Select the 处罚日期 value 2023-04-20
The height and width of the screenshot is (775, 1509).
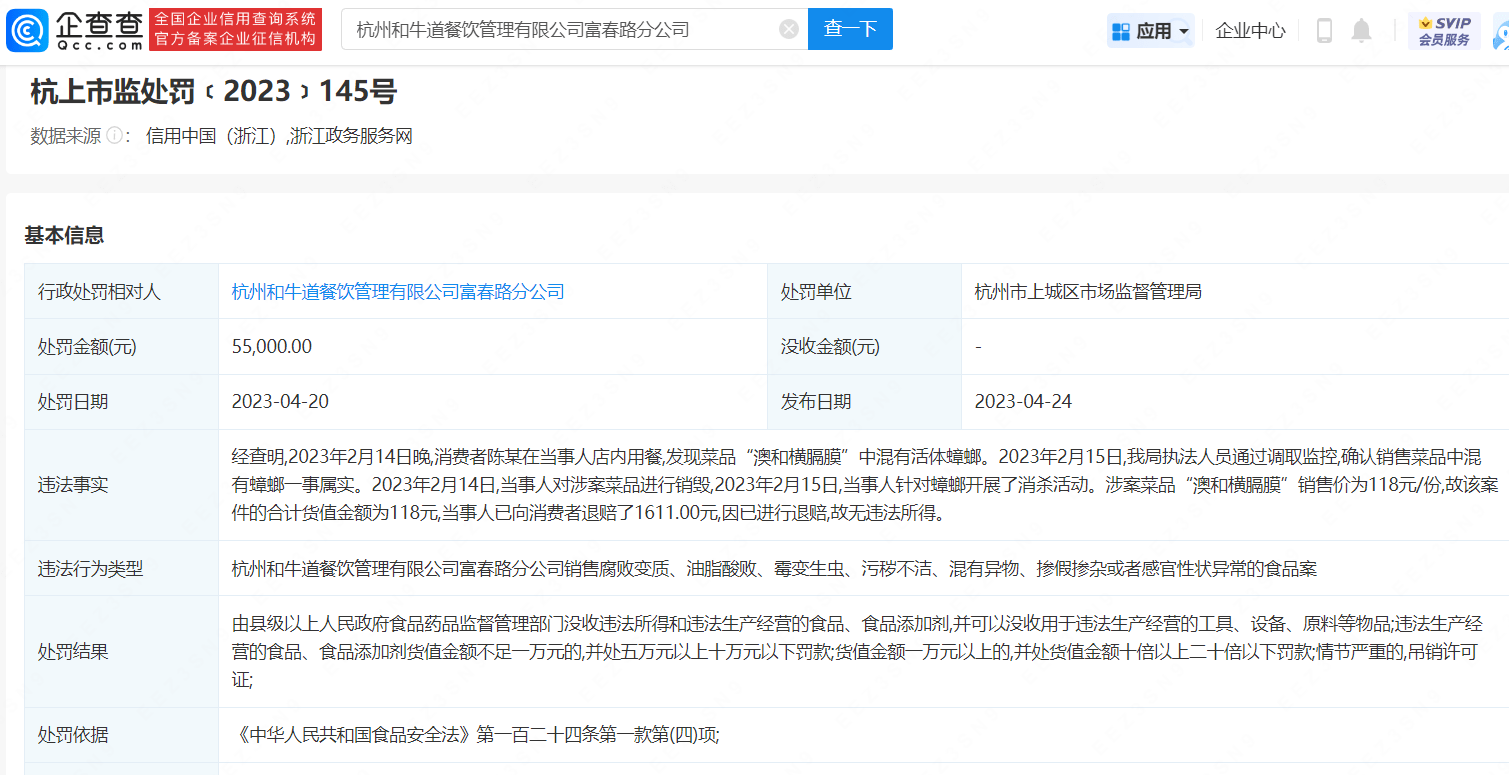(280, 402)
